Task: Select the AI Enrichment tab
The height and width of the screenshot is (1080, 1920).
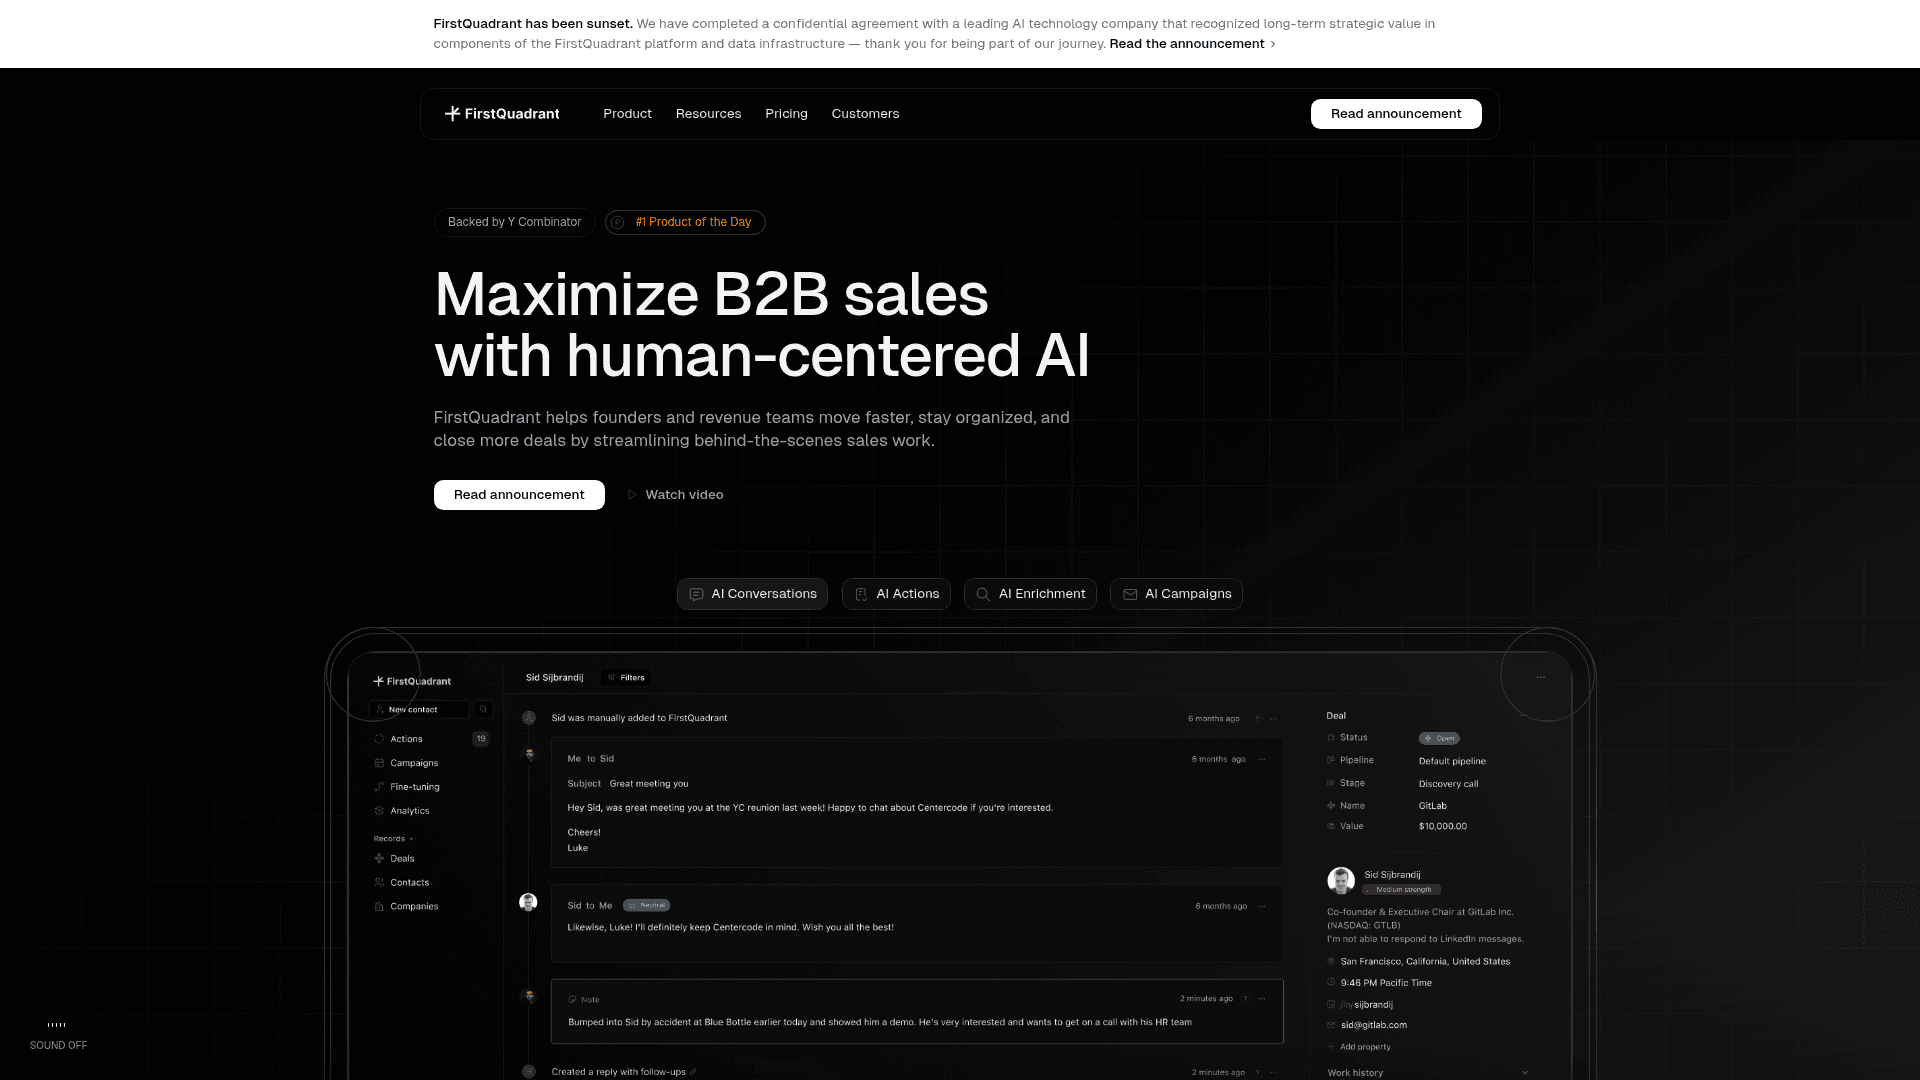Action: pos(1030,594)
